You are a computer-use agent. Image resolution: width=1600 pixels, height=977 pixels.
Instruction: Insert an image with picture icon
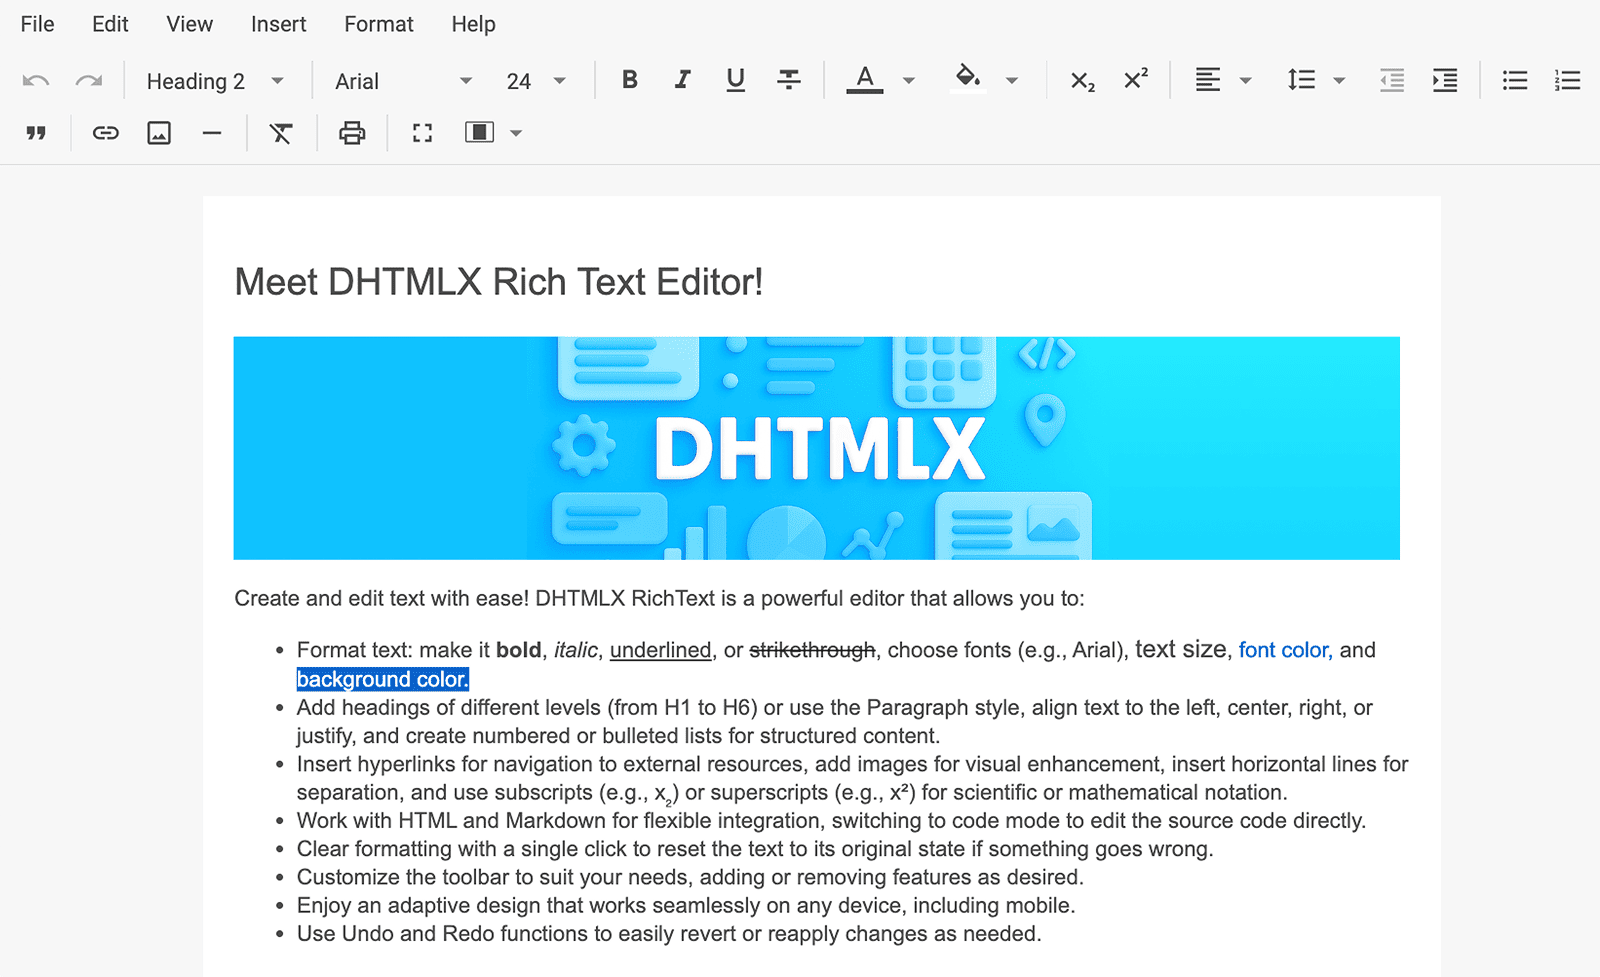(x=159, y=133)
